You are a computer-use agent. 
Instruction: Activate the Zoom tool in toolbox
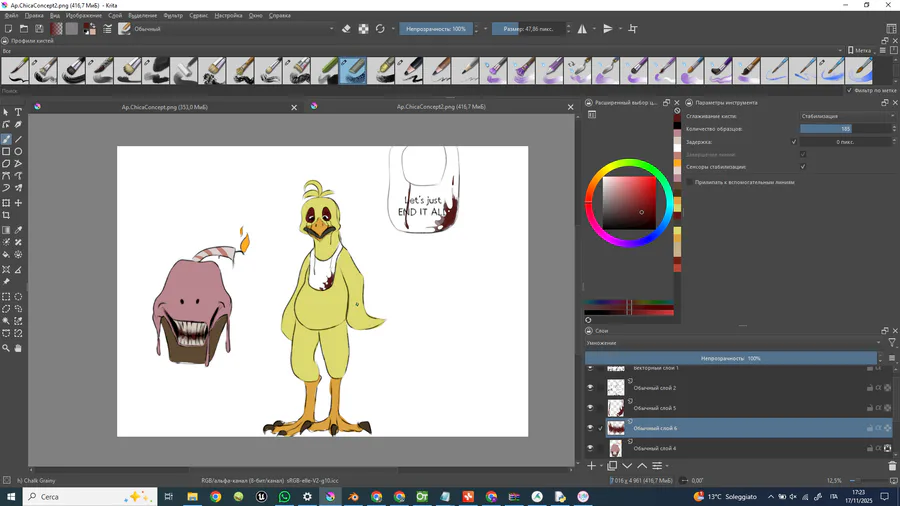tap(6, 348)
